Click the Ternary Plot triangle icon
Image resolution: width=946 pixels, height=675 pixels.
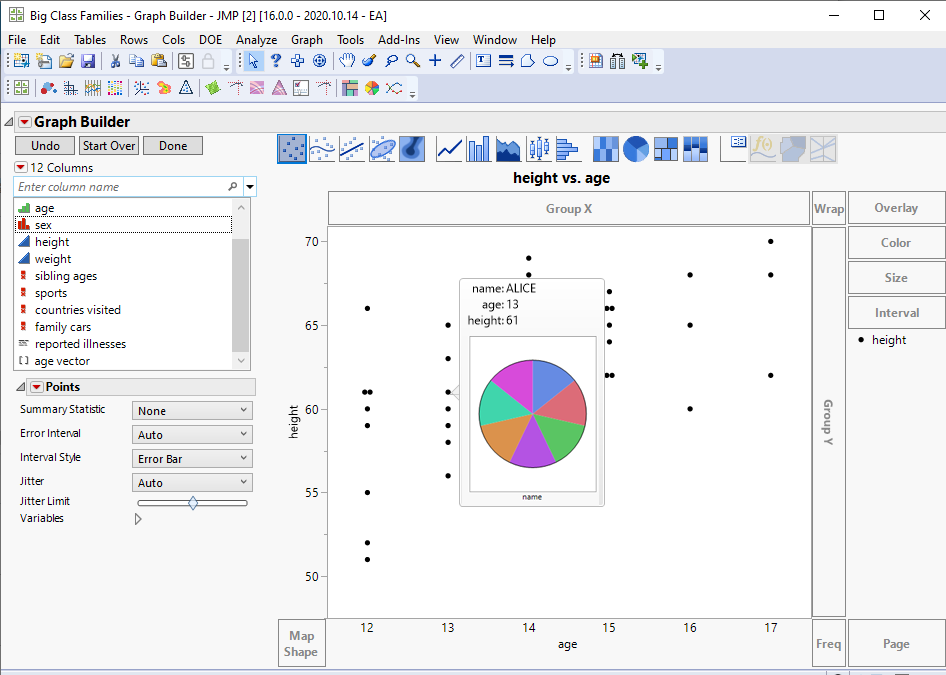[x=186, y=89]
